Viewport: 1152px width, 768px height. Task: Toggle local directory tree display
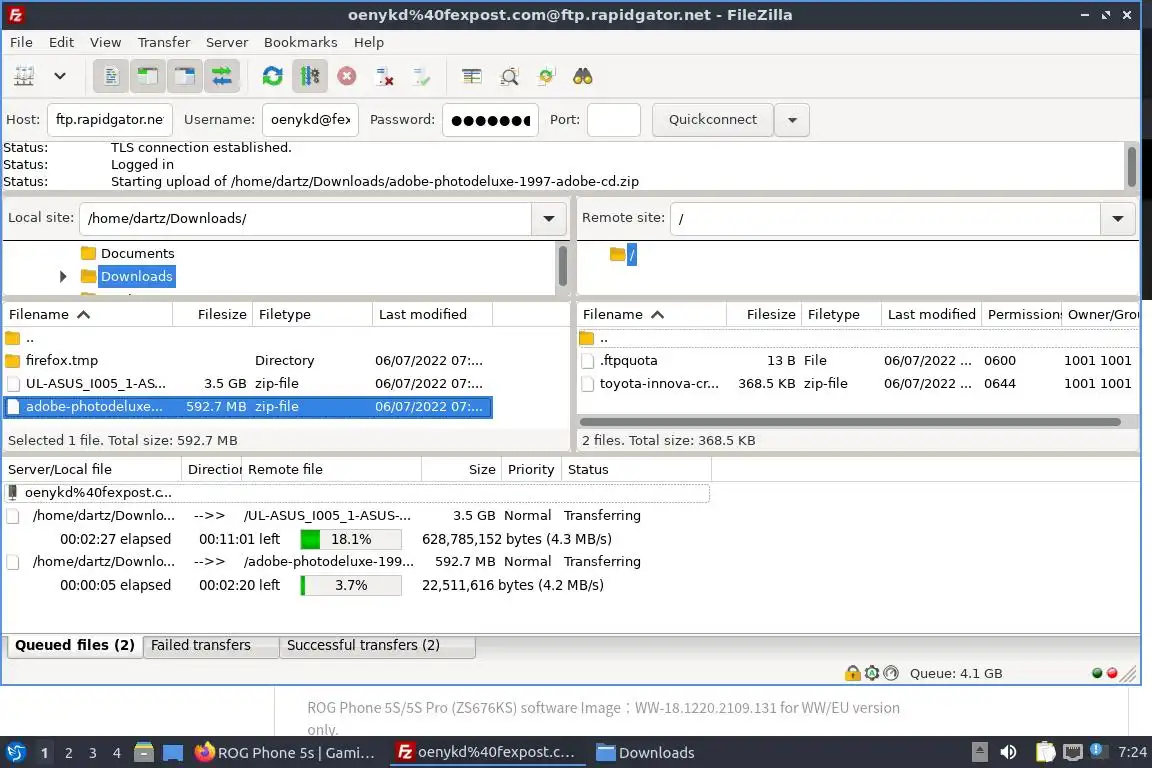coord(148,76)
